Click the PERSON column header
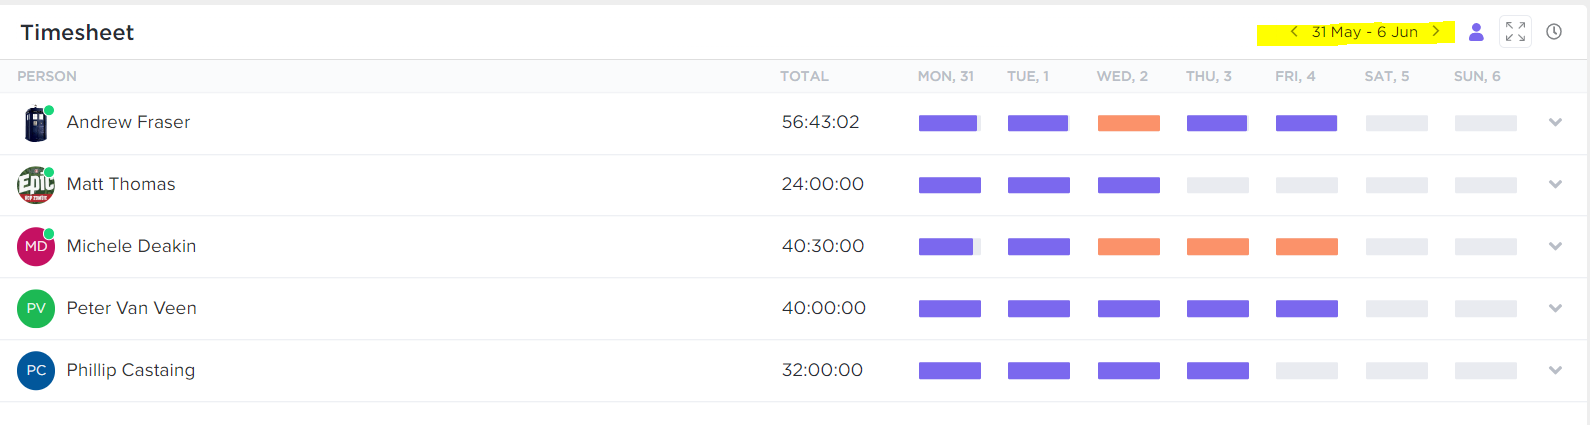The width and height of the screenshot is (1590, 425). (47, 76)
